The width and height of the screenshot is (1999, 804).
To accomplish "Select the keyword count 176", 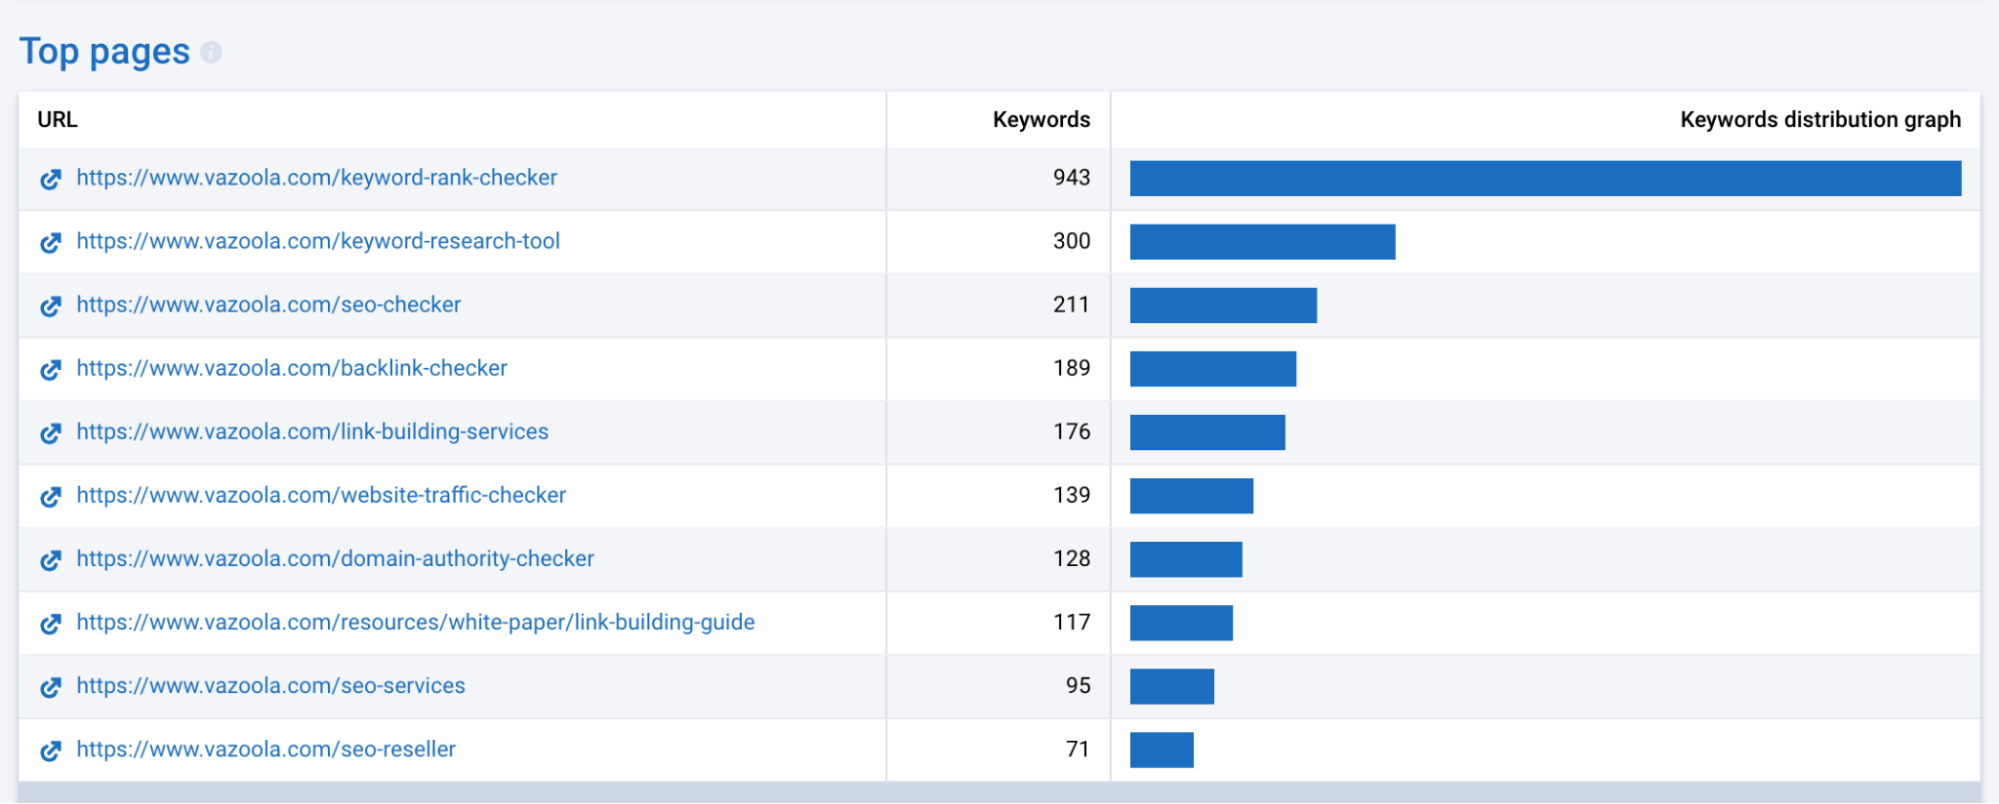I will pyautogui.click(x=1071, y=432).
